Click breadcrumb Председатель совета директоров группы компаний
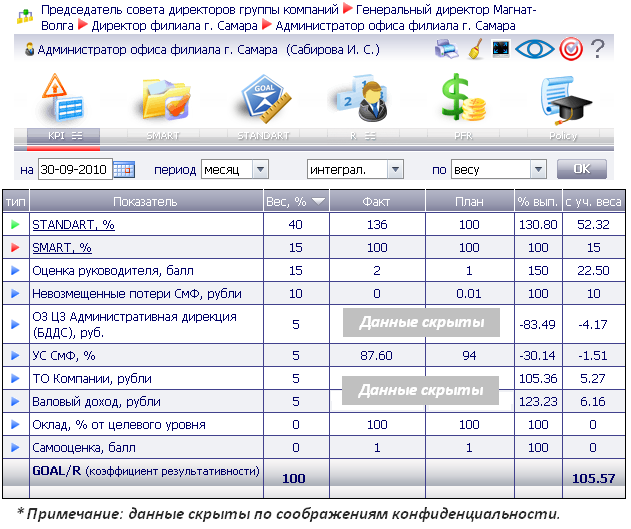The image size is (631, 529). [x=190, y=9]
